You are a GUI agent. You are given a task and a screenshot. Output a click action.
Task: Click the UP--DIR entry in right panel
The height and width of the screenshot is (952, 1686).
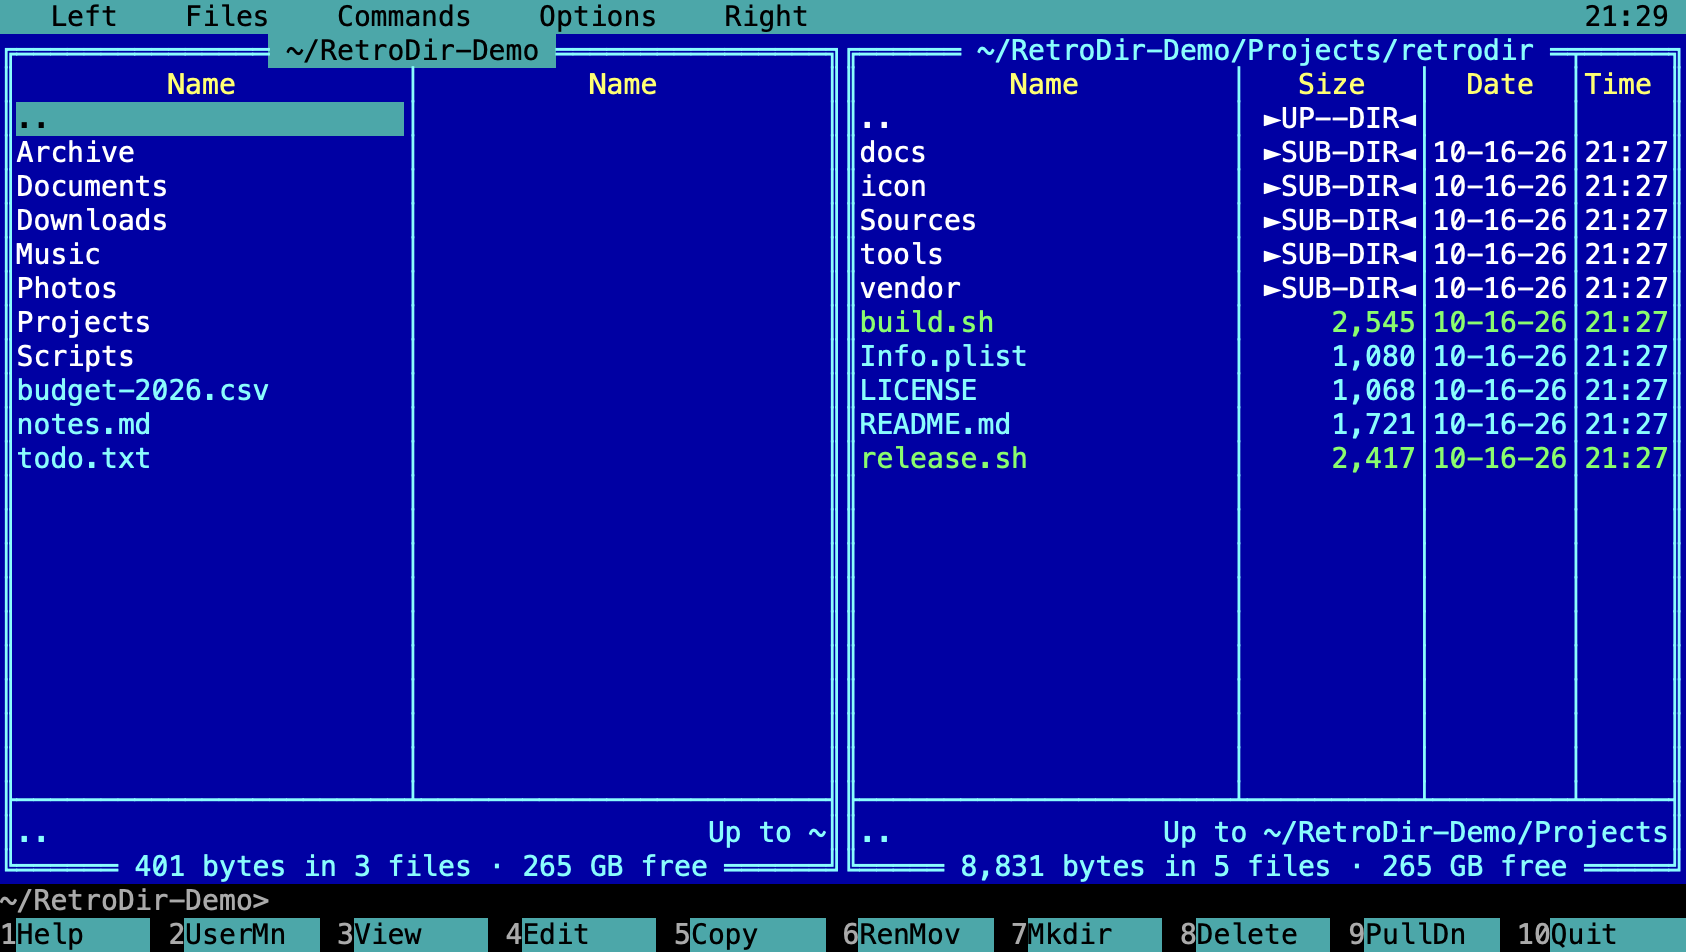1264,119
